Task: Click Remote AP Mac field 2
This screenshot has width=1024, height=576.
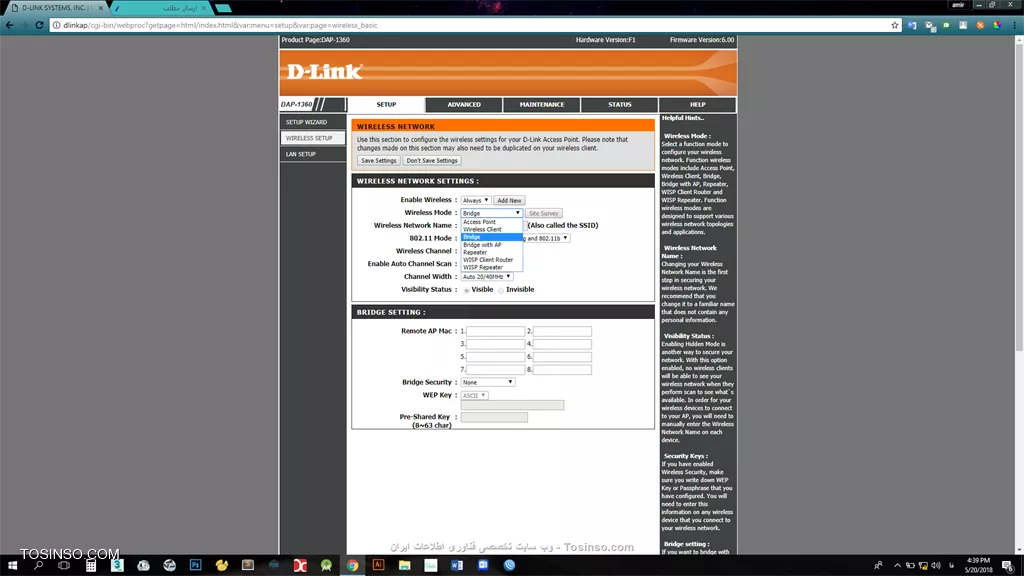Action: [x=562, y=331]
